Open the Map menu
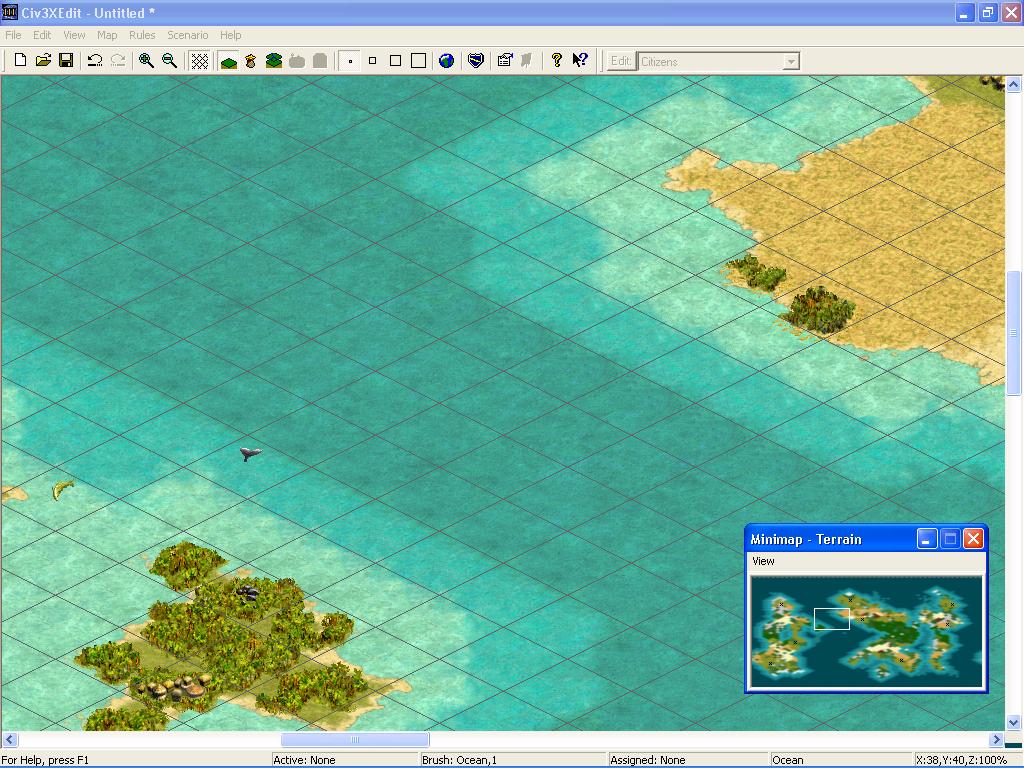This screenshot has height=768, width=1024. (107, 35)
